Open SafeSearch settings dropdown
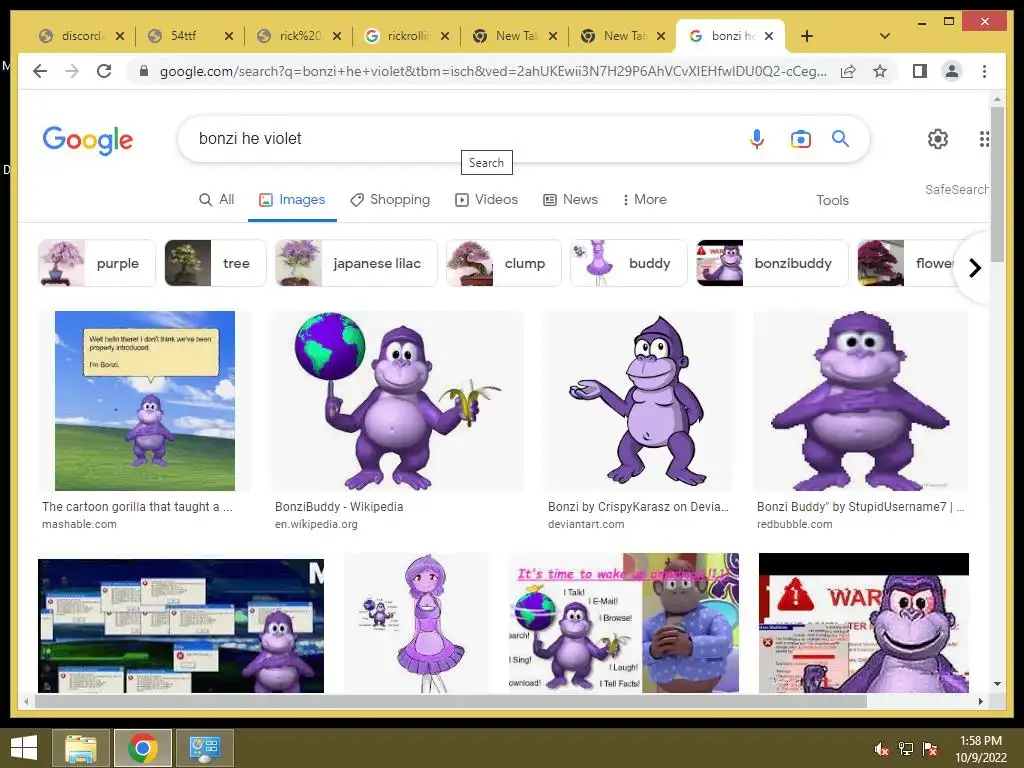This screenshot has width=1024, height=768. click(957, 189)
